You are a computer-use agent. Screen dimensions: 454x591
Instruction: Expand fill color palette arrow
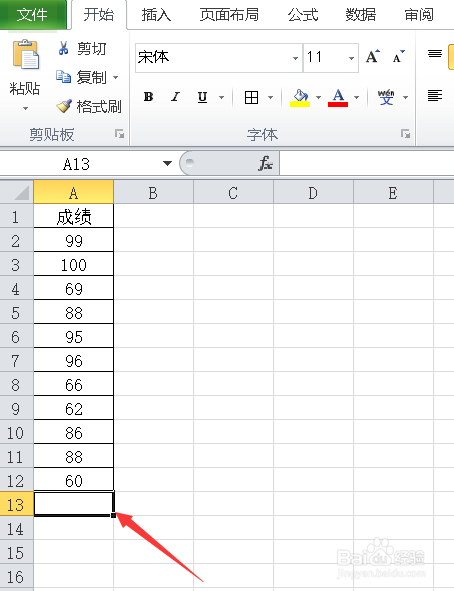(319, 97)
